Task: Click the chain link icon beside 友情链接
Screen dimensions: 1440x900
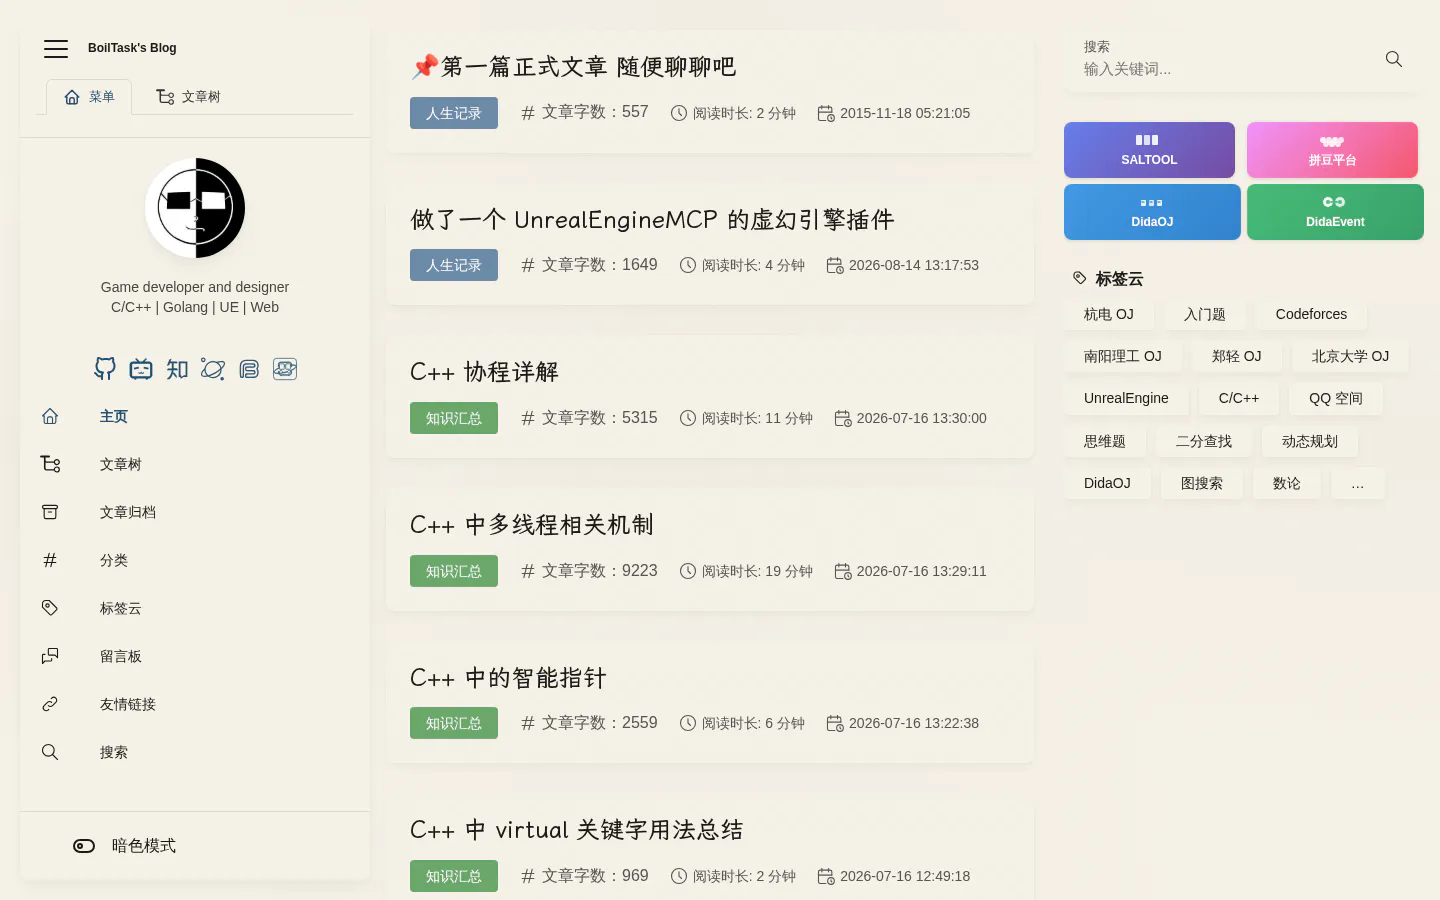Action: [x=50, y=704]
